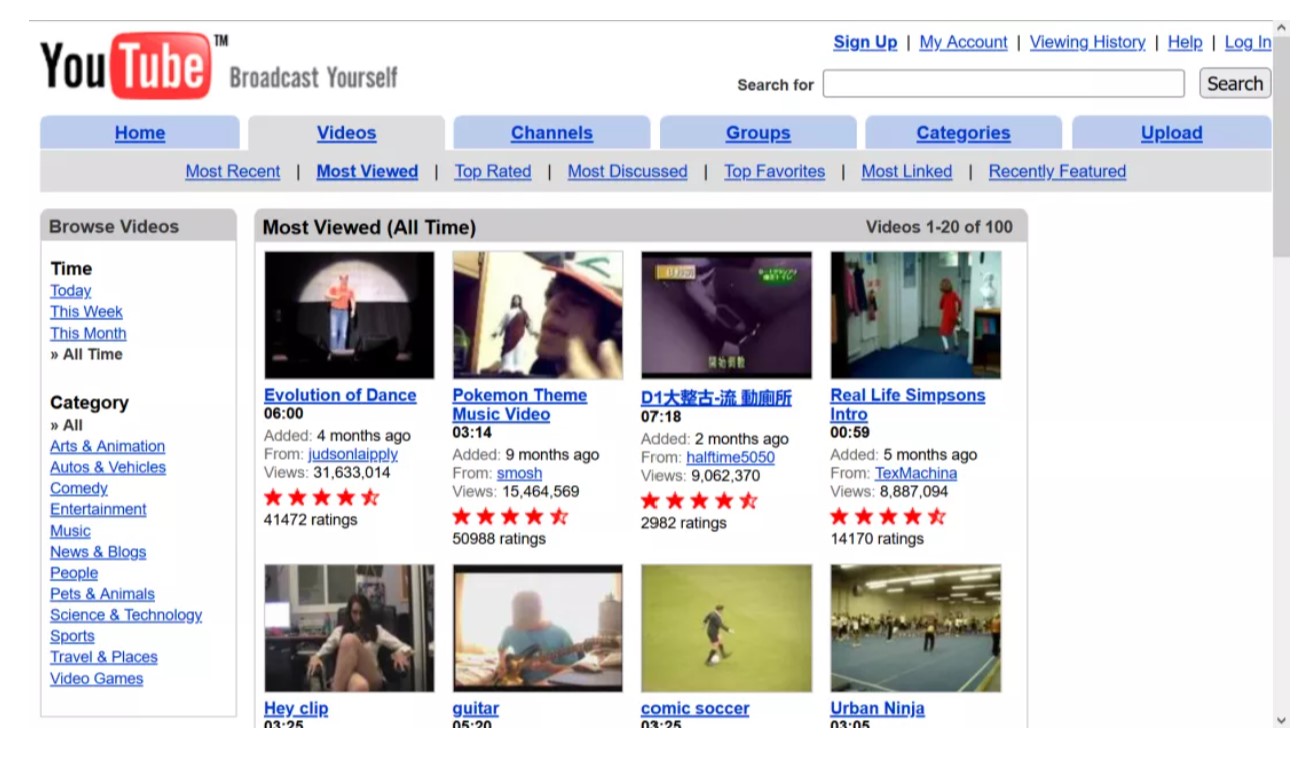Open the Urban Ninja thumbnail
The image size is (1308, 762).
point(916,628)
